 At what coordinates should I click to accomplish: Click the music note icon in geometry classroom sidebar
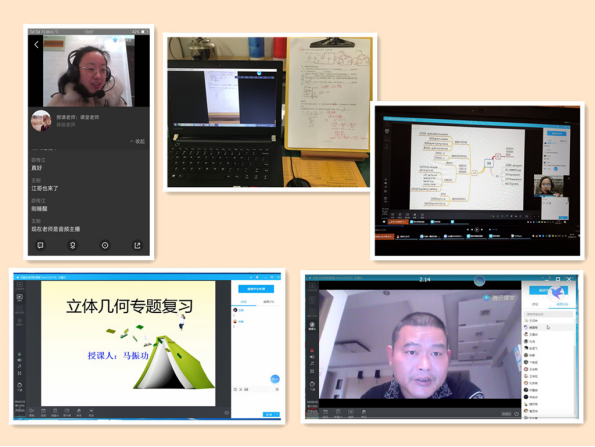pos(19,367)
